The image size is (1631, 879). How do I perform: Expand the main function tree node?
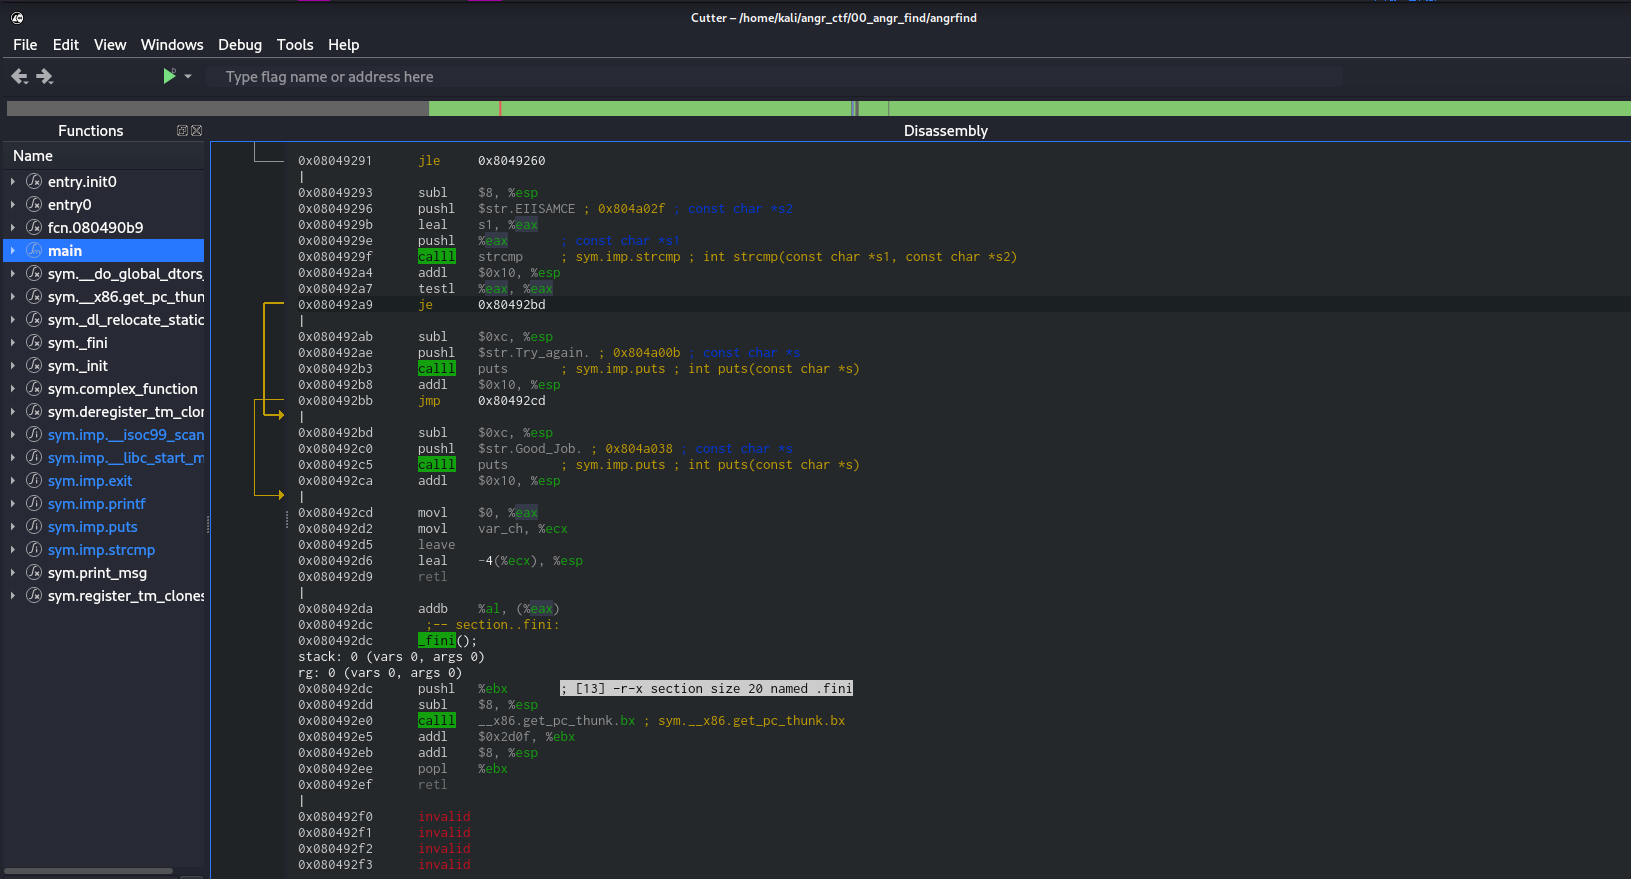13,251
